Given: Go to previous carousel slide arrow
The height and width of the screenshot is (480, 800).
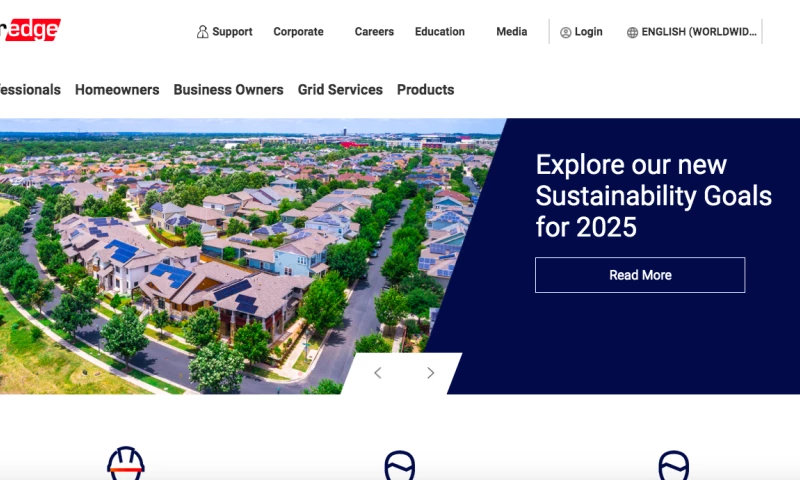Looking at the screenshot, I should 378,373.
